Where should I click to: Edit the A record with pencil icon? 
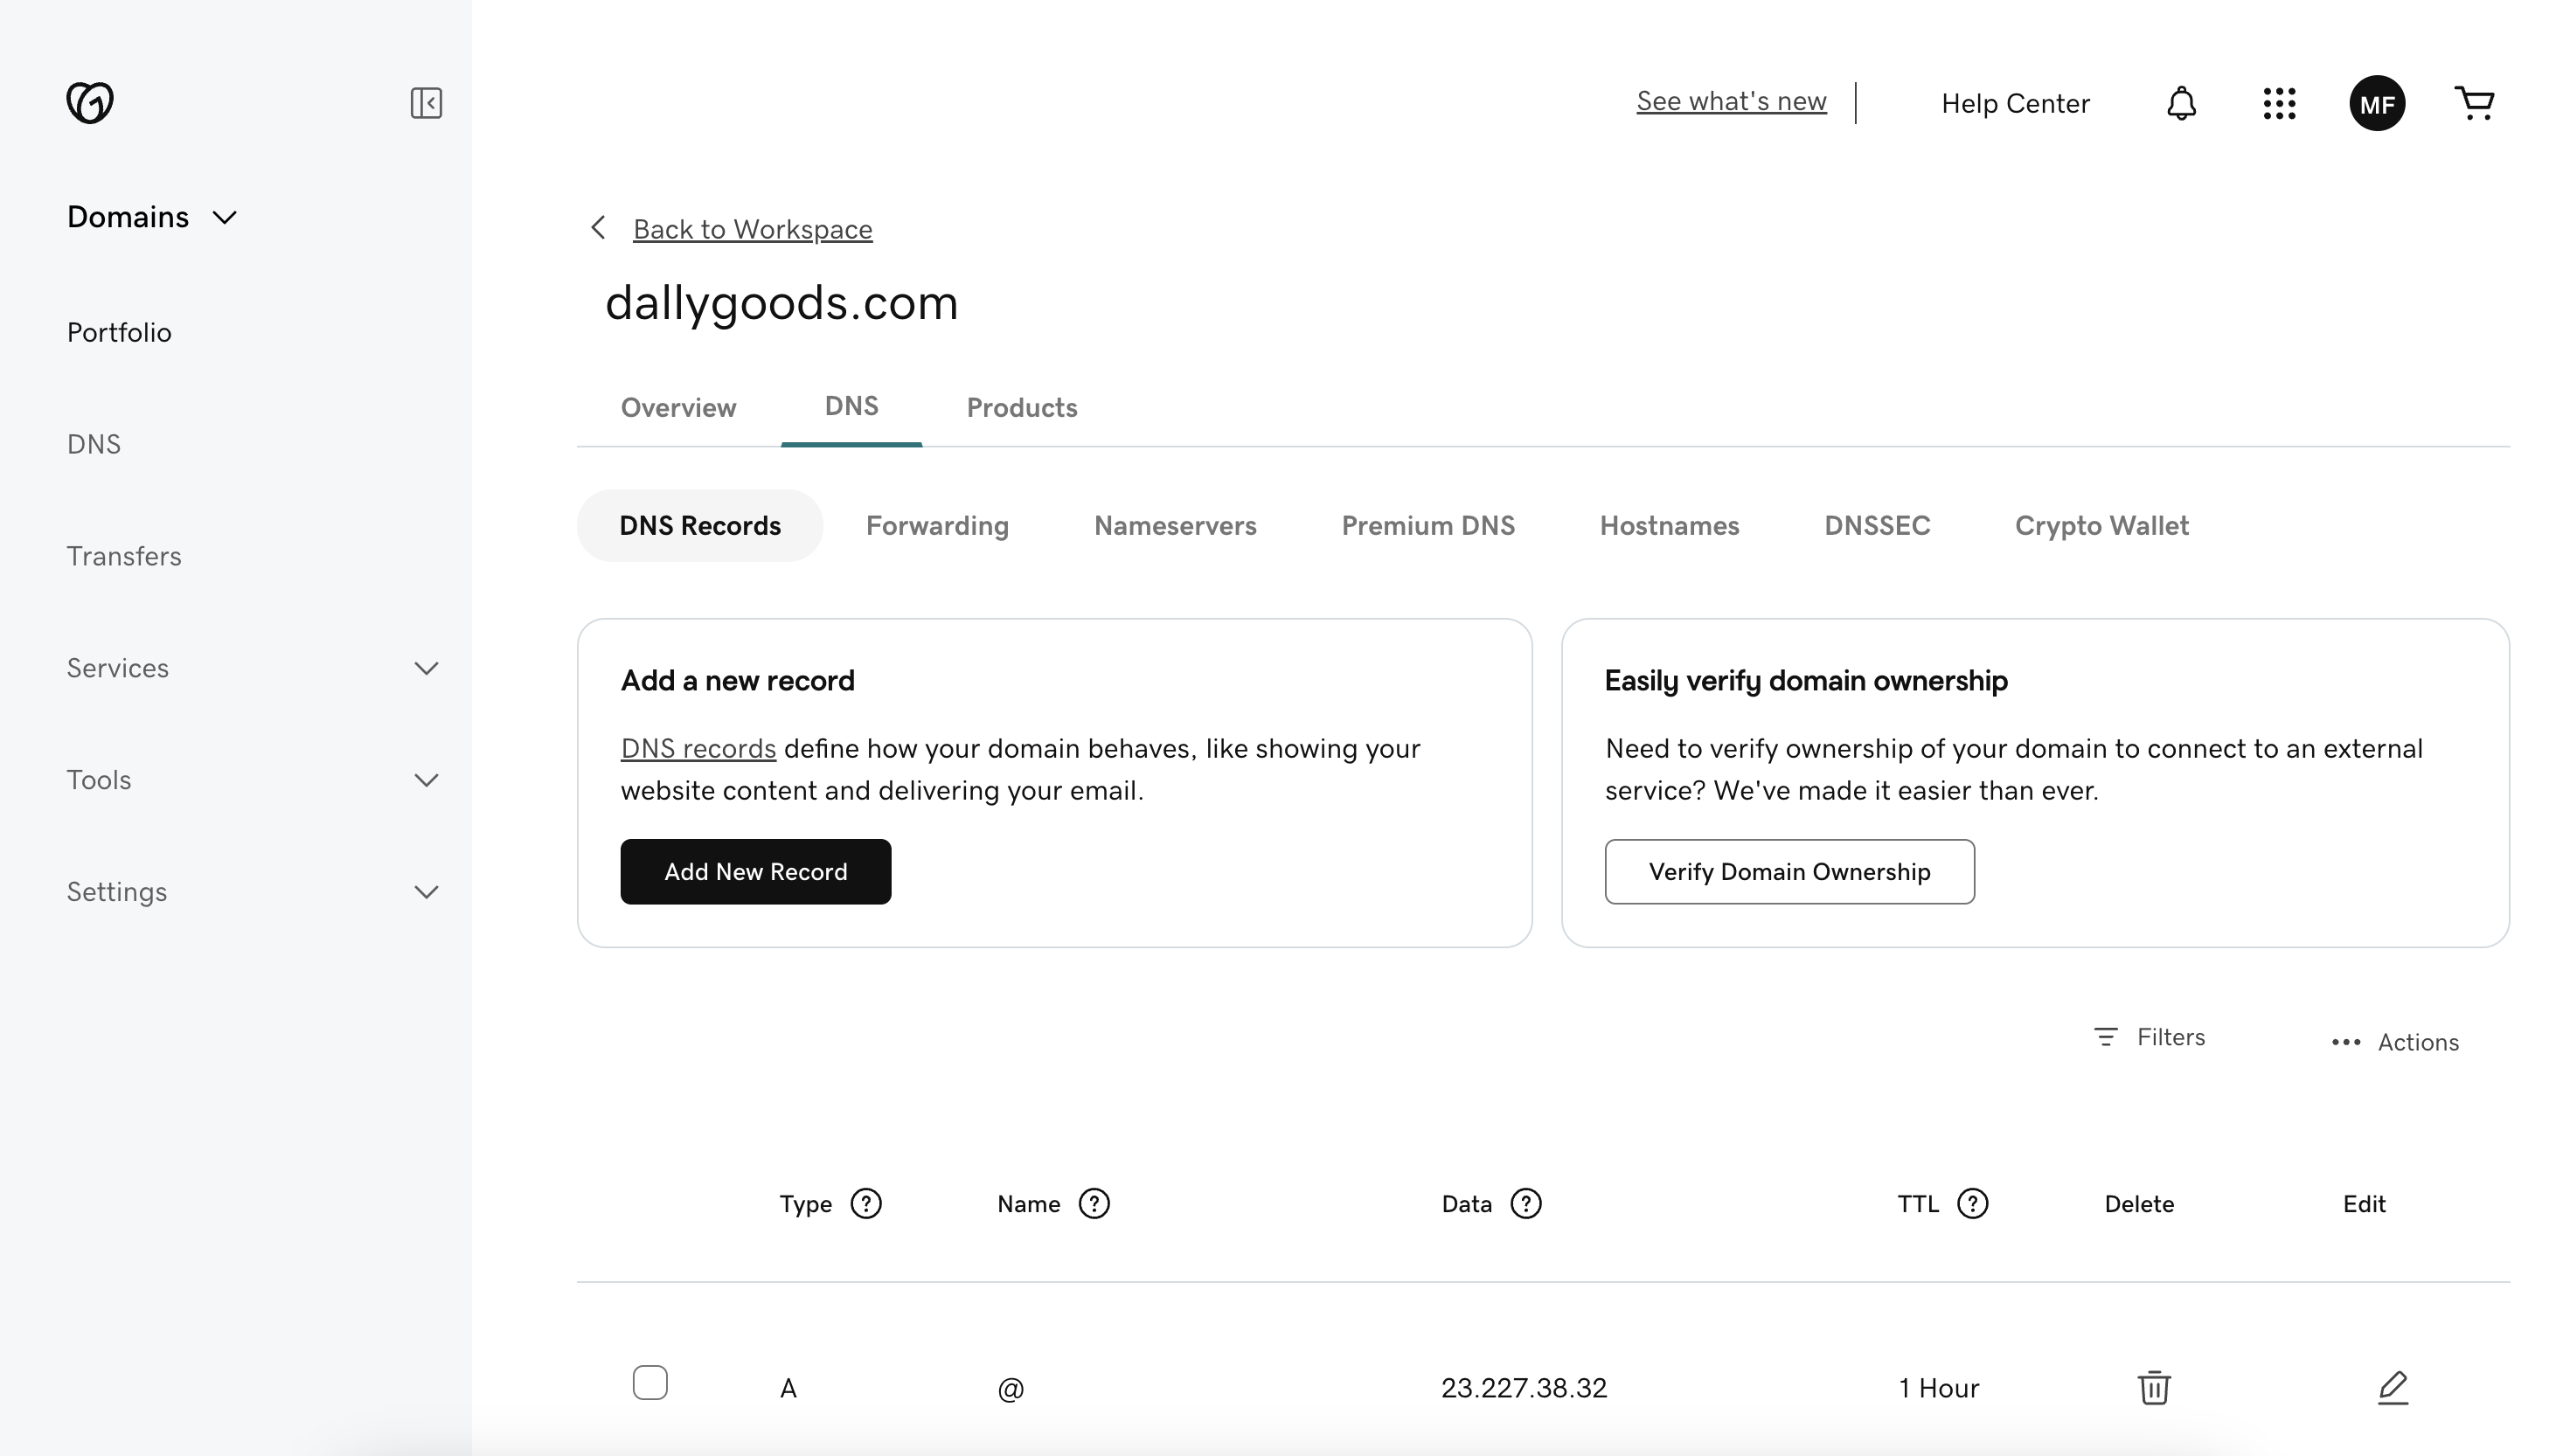[x=2393, y=1388]
